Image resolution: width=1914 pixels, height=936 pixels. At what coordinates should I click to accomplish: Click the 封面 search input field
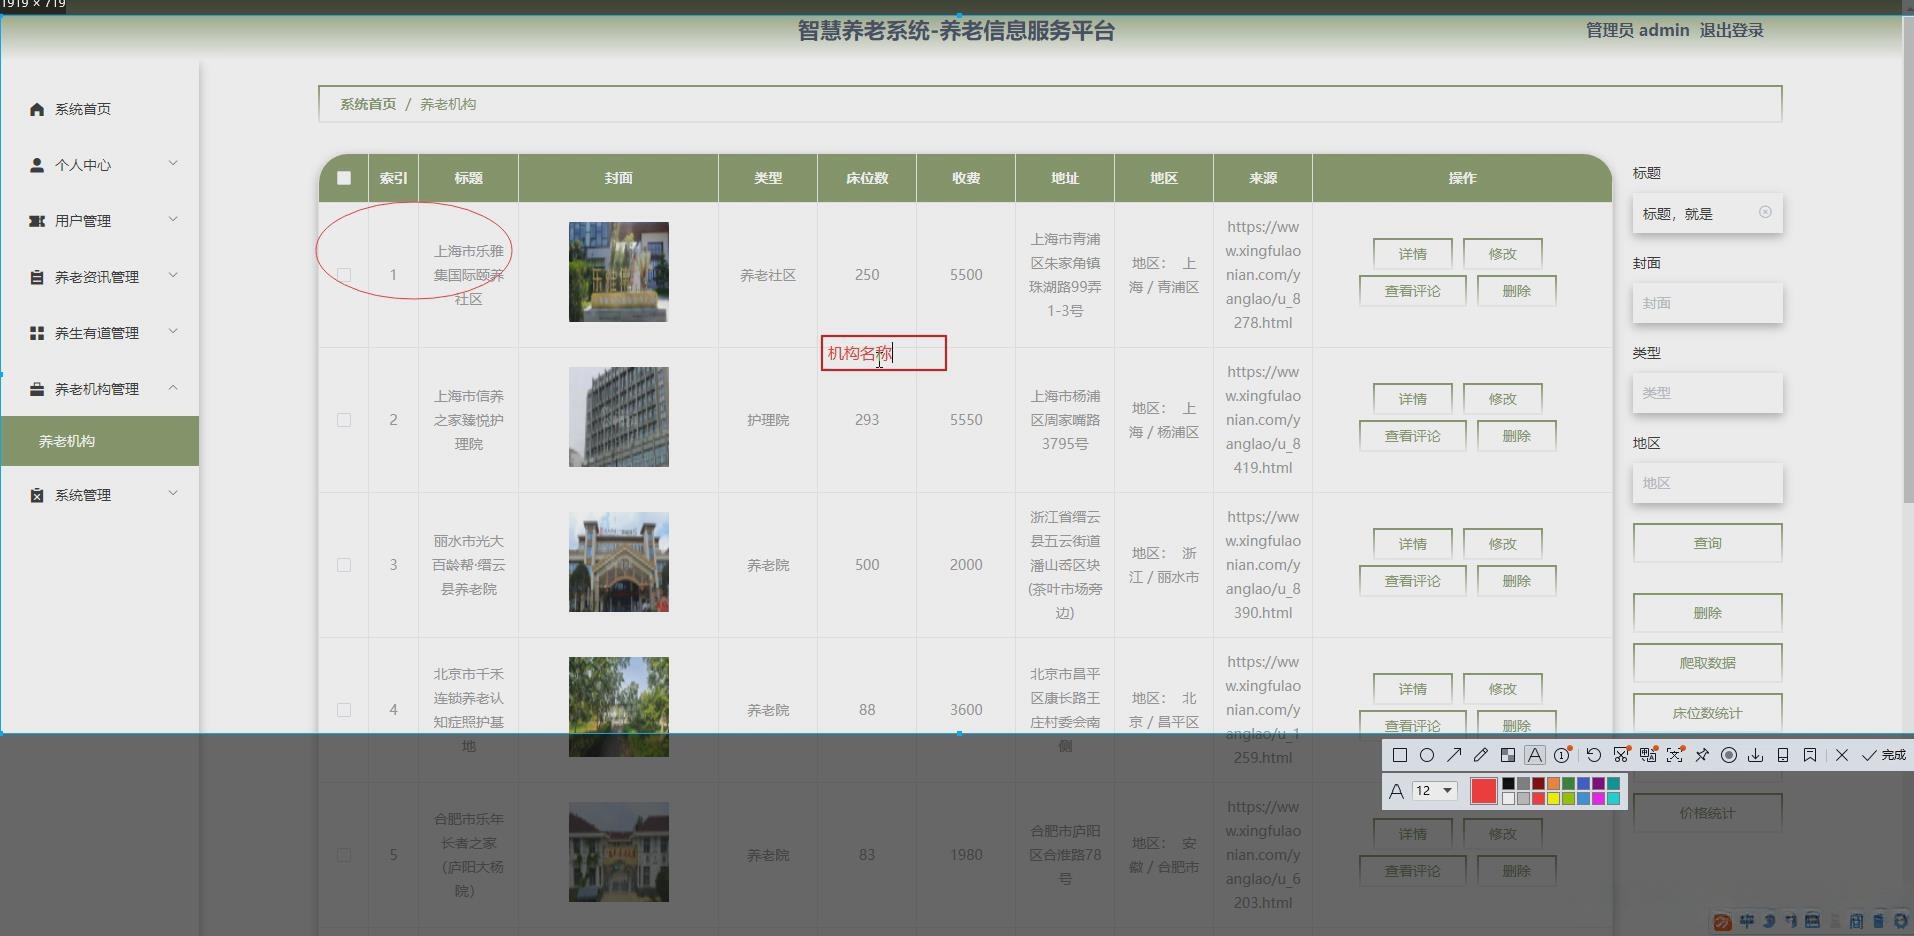tap(1708, 303)
